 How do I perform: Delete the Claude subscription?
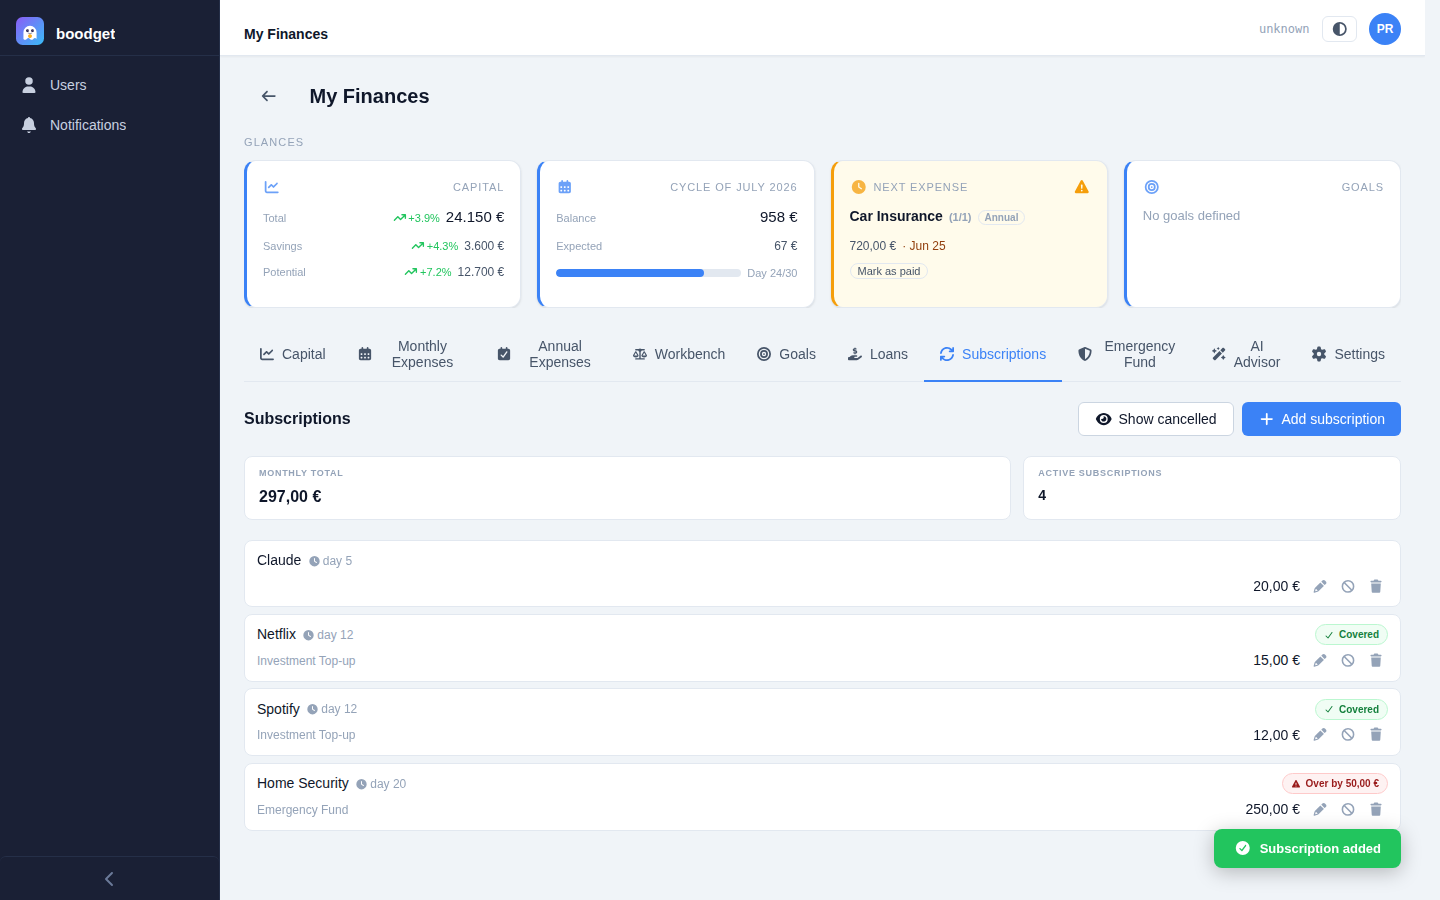point(1376,587)
